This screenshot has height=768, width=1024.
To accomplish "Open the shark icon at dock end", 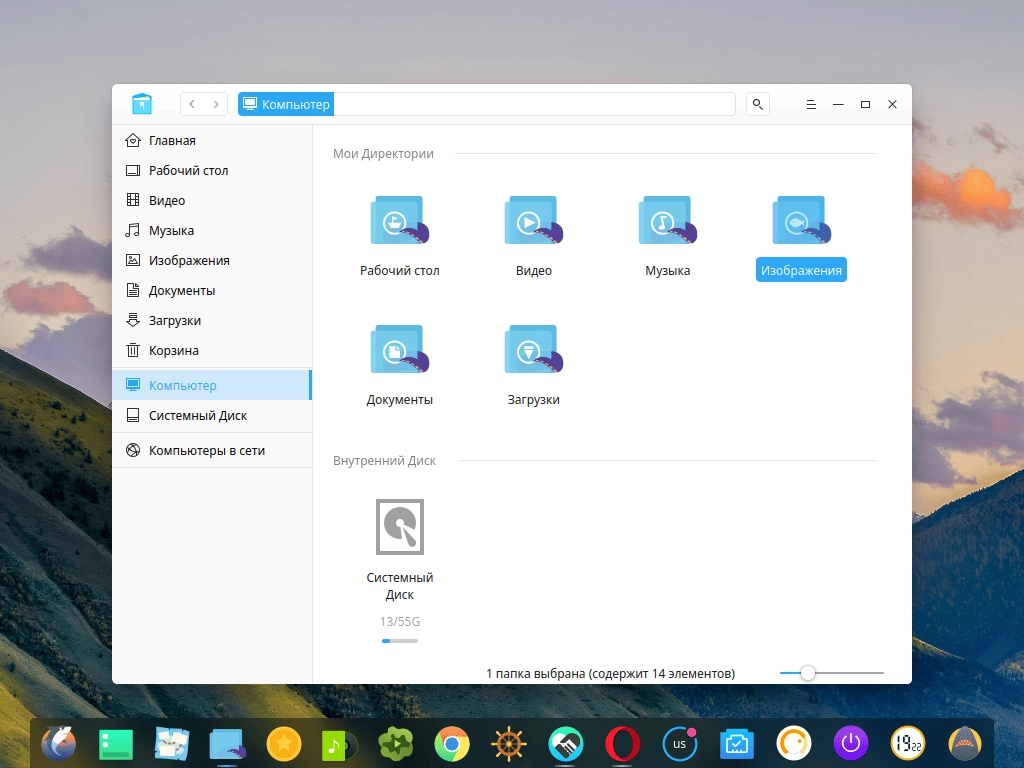I will click(965, 743).
